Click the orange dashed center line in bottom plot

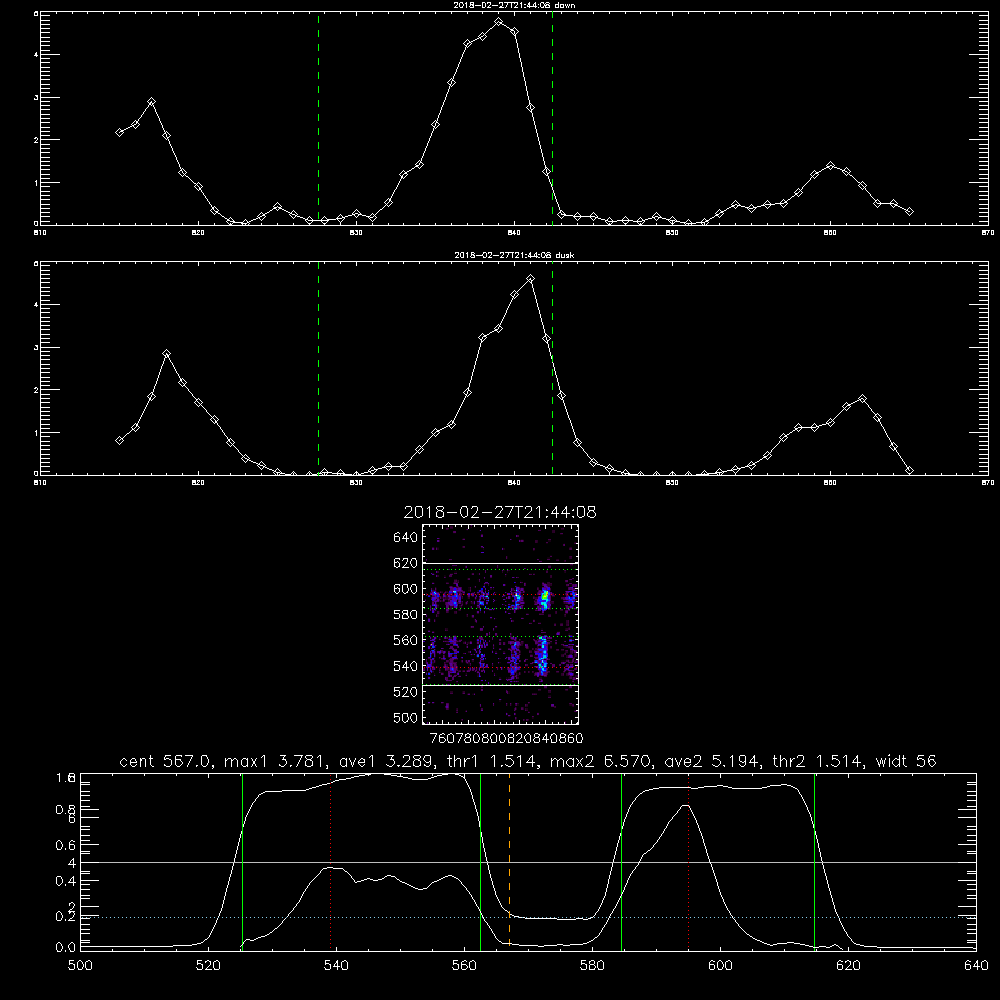[509, 861]
